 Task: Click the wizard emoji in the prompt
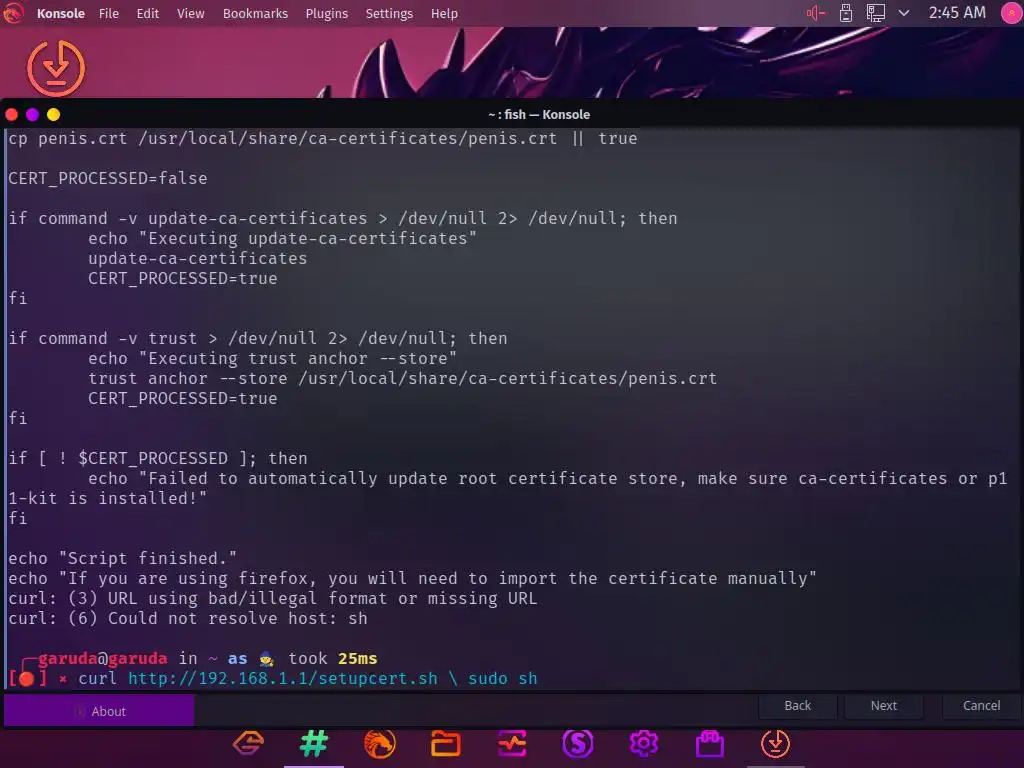(x=266, y=659)
